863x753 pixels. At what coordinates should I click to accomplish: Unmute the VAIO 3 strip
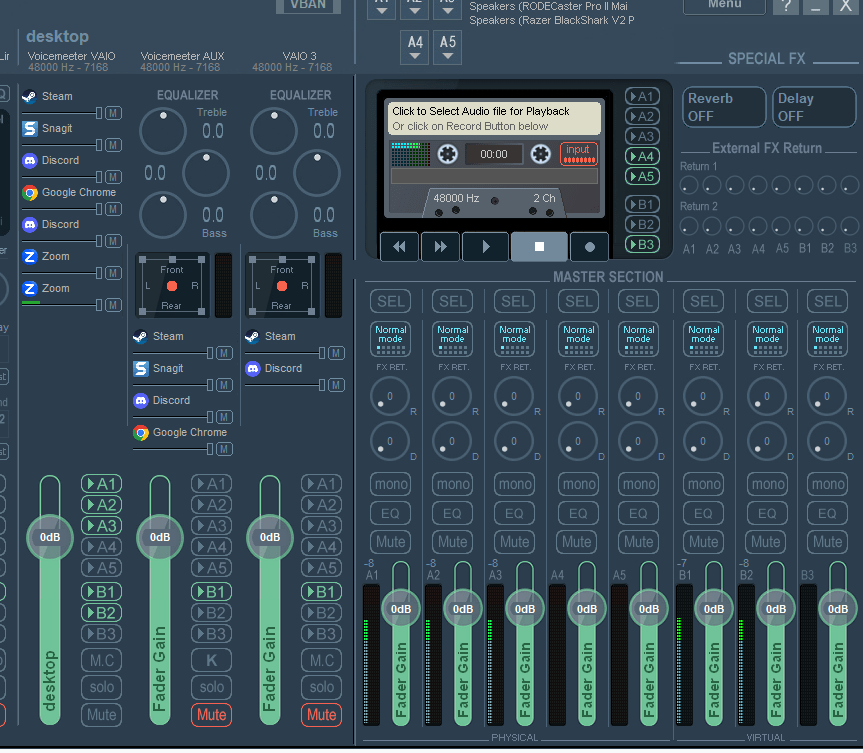[322, 715]
